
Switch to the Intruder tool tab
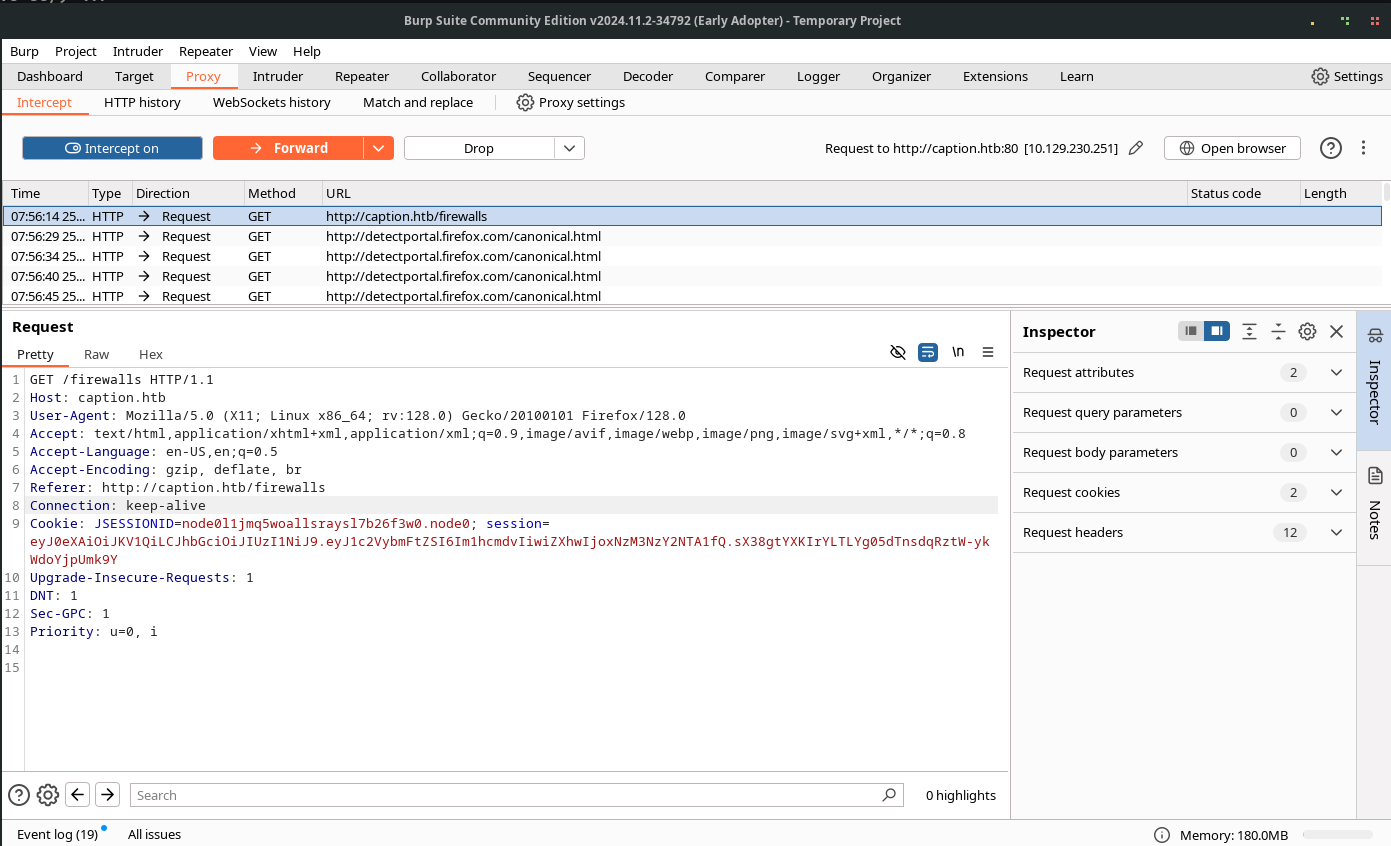pos(278,76)
